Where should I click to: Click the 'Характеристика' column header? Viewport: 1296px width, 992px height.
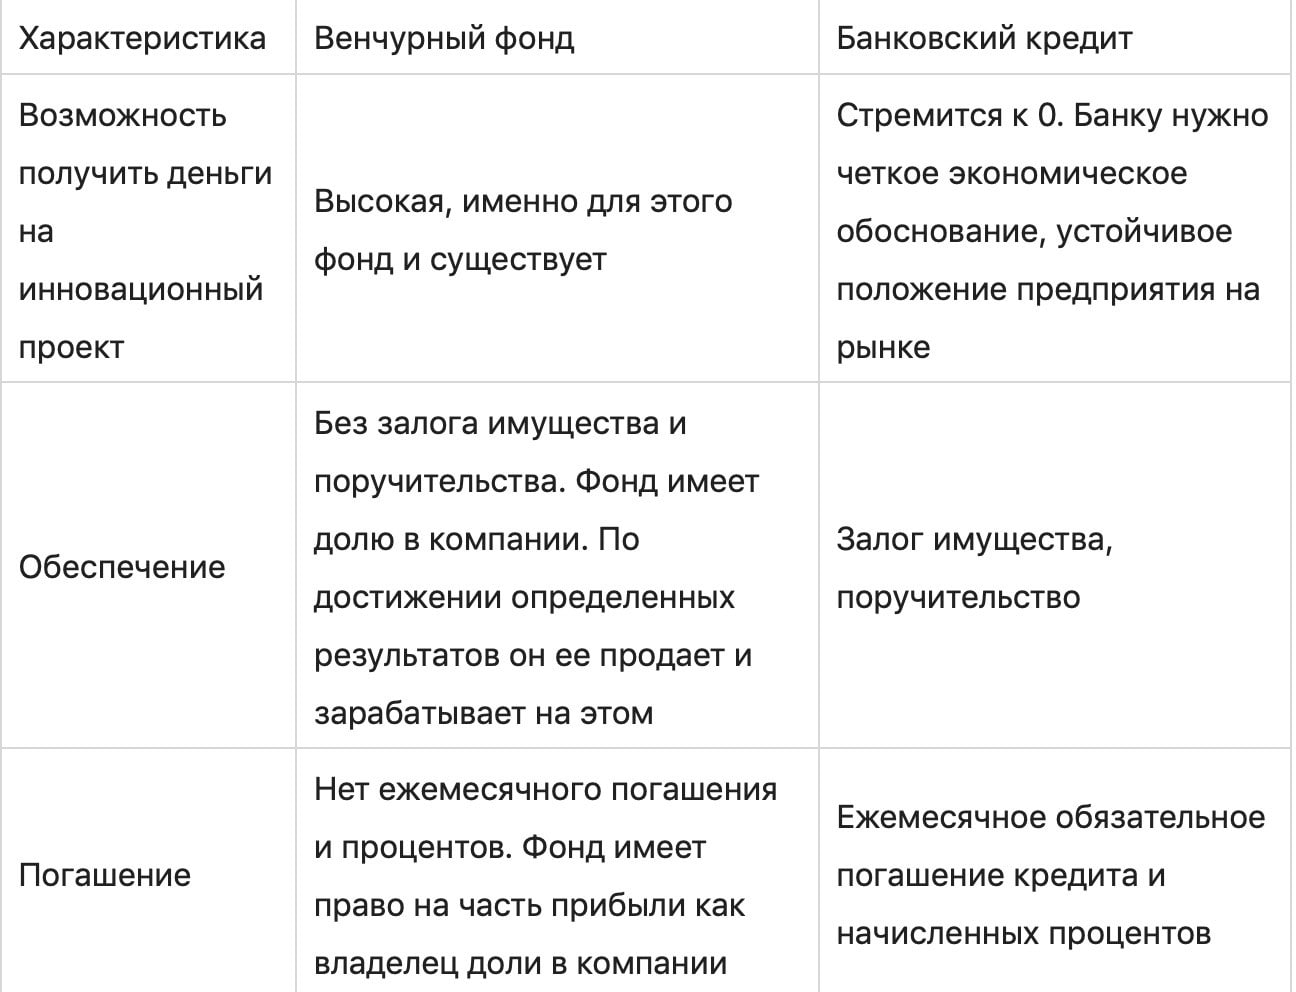tap(143, 39)
